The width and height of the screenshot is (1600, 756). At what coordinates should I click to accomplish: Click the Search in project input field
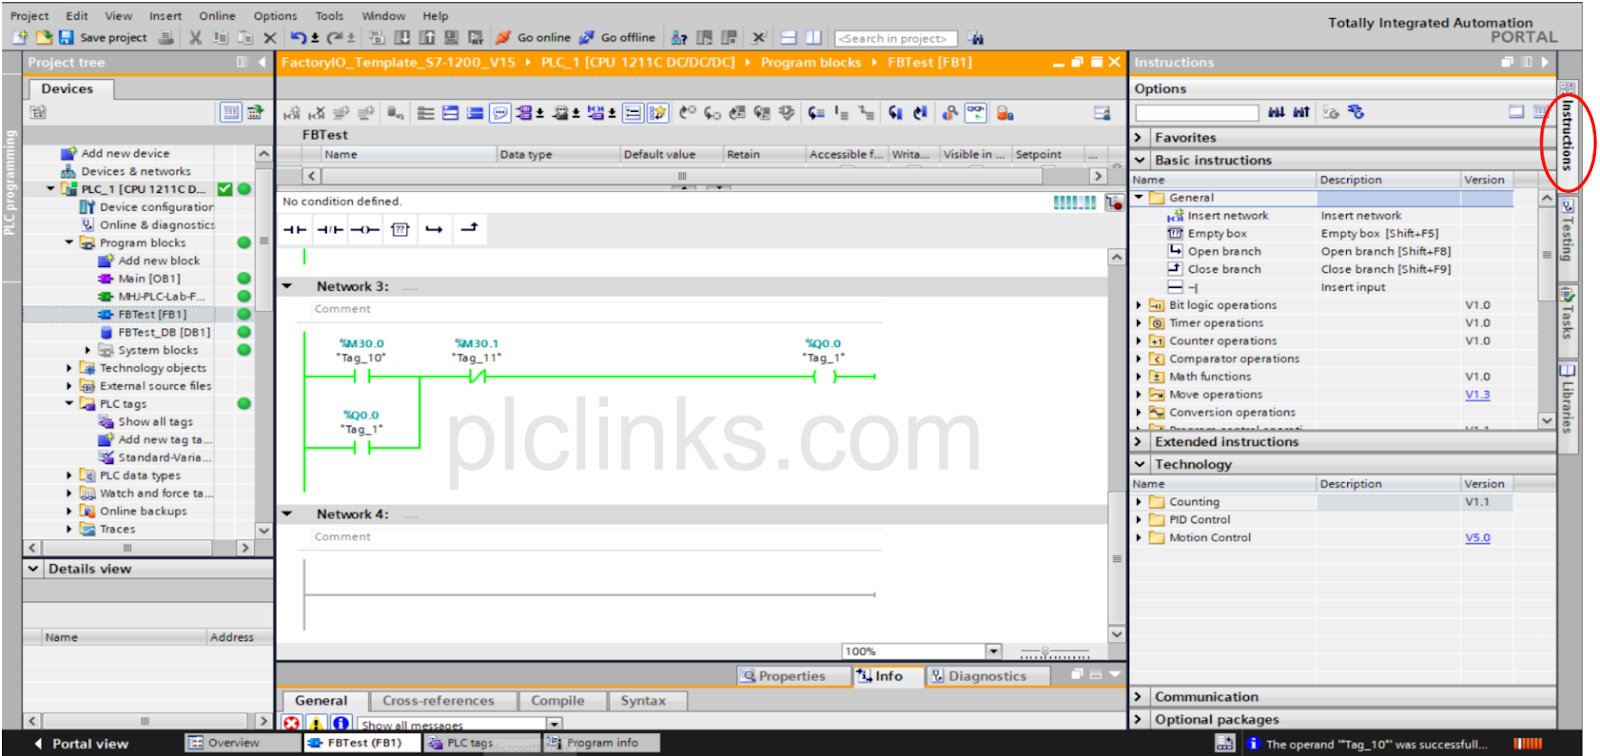click(895, 39)
